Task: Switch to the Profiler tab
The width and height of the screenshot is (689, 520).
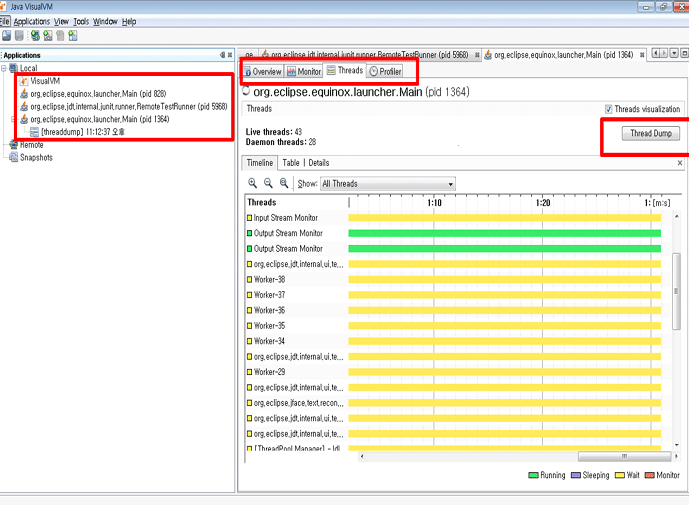Action: tap(385, 71)
